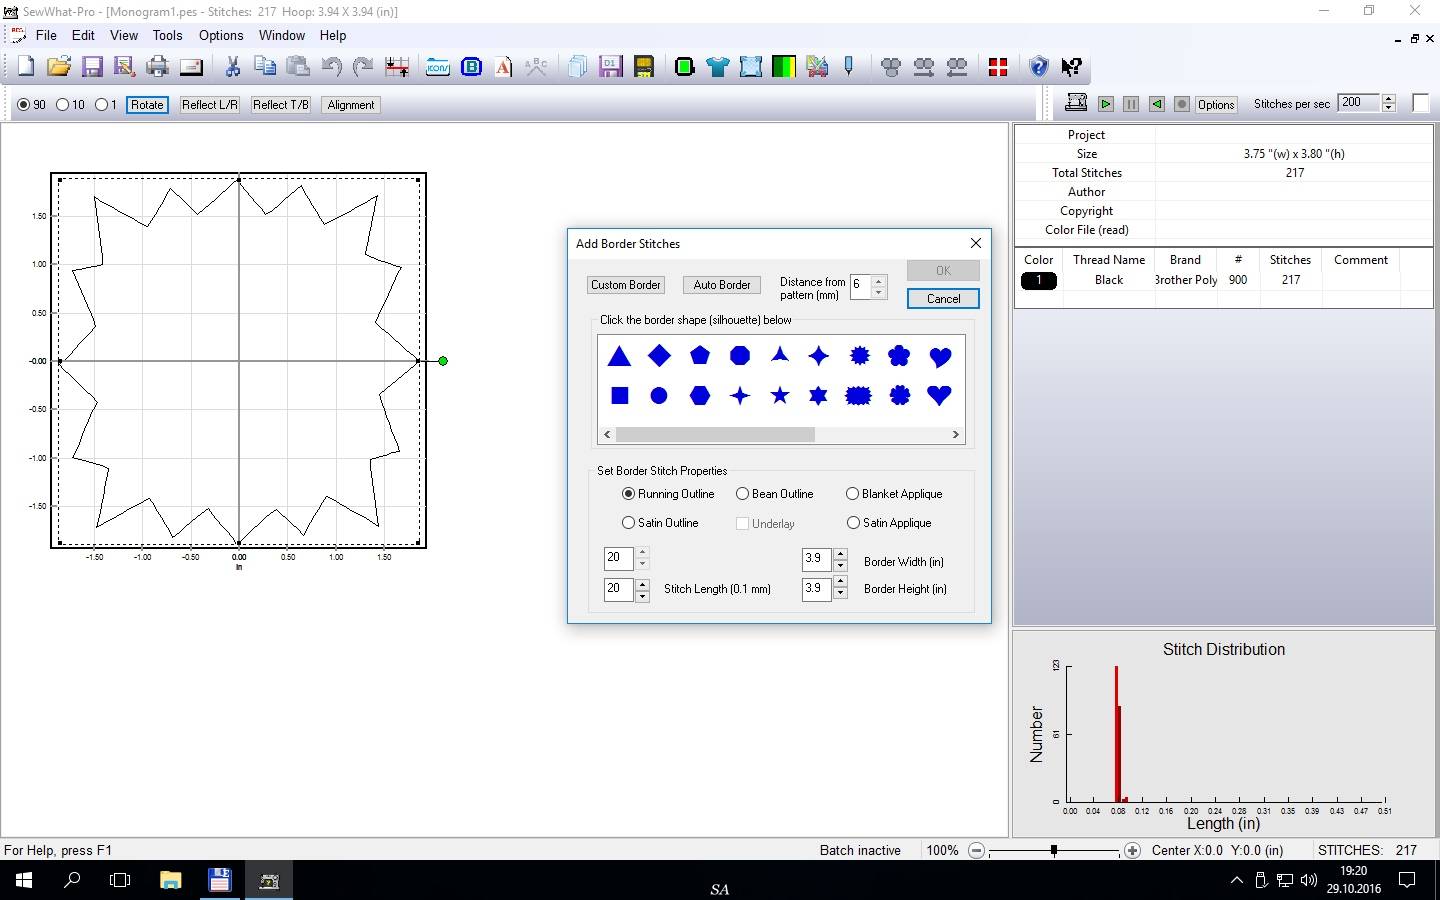Decrease the Border Height spinner value
The width and height of the screenshot is (1440, 900).
pos(840,594)
